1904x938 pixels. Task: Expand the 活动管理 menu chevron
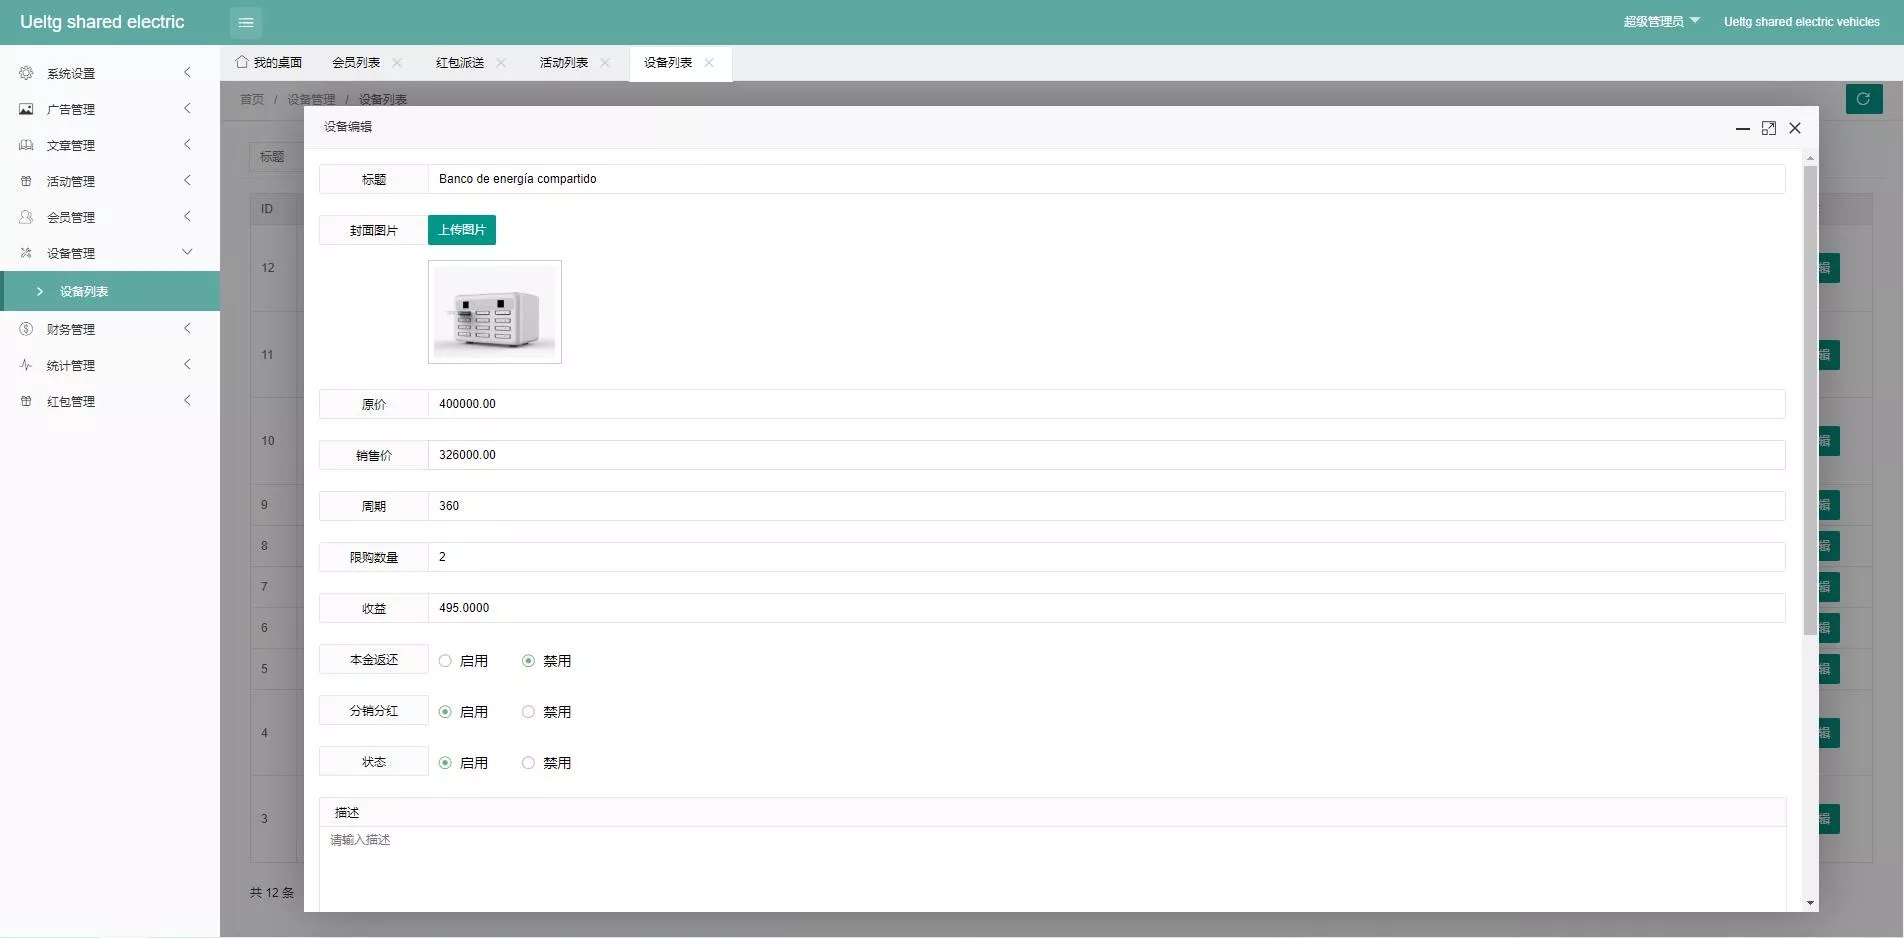pos(187,180)
